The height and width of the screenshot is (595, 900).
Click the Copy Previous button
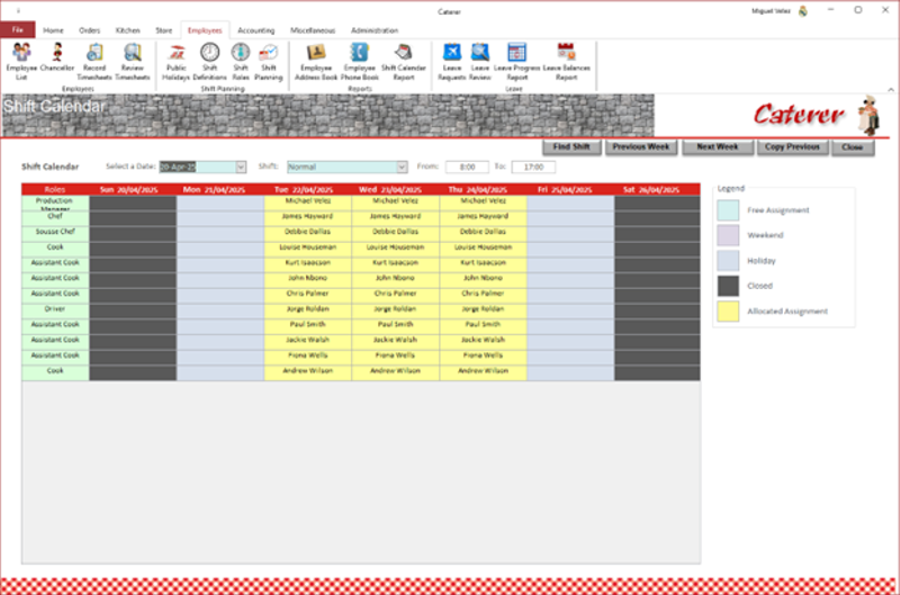[792, 147]
